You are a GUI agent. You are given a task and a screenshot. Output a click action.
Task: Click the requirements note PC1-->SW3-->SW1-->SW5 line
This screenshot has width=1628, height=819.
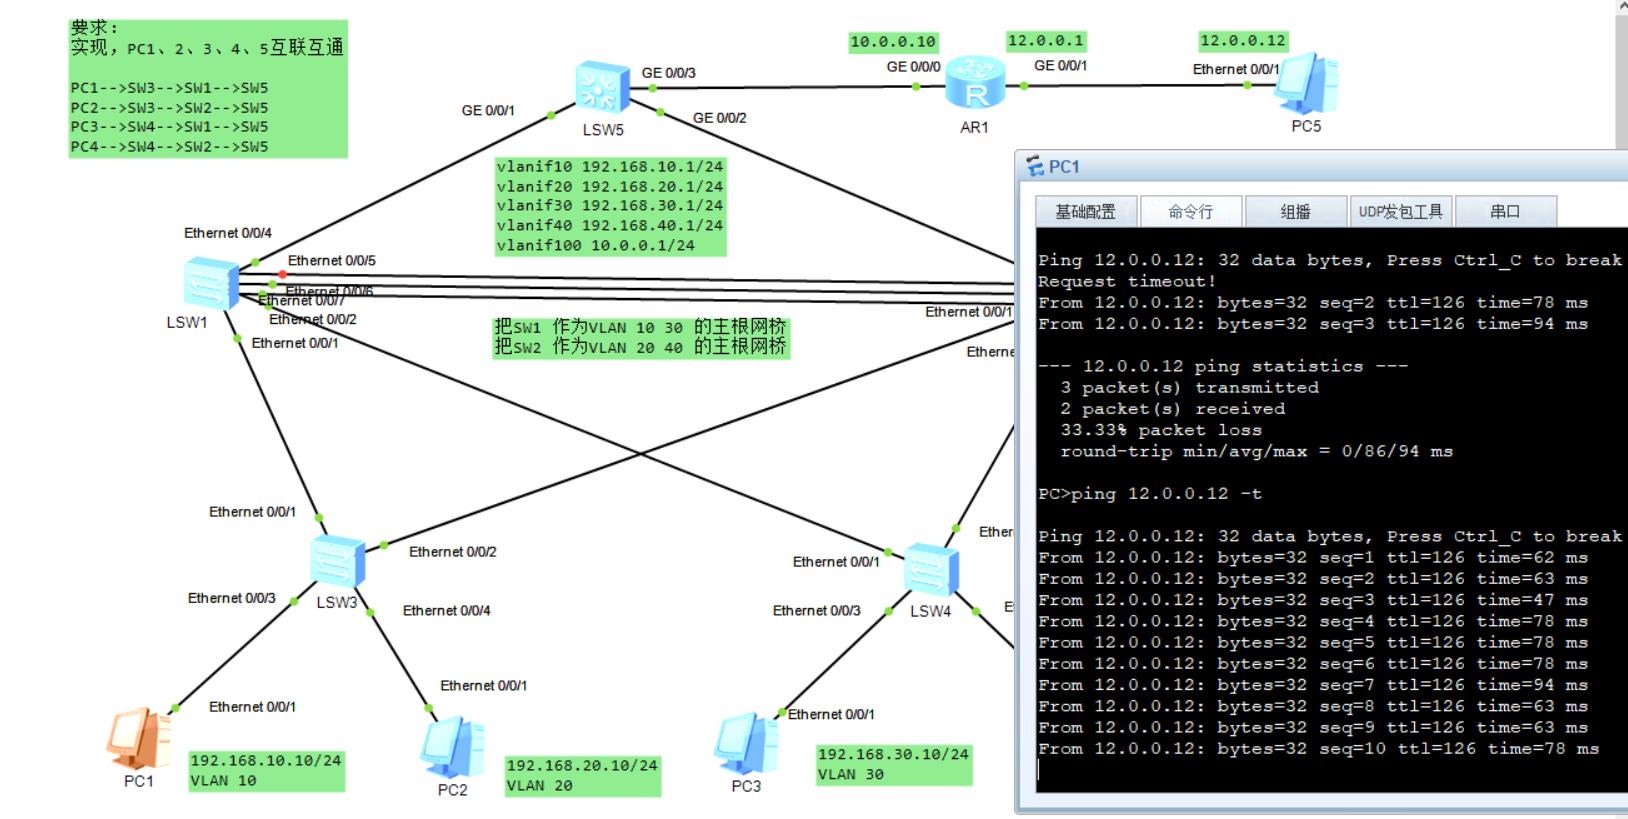pyautogui.click(x=169, y=88)
